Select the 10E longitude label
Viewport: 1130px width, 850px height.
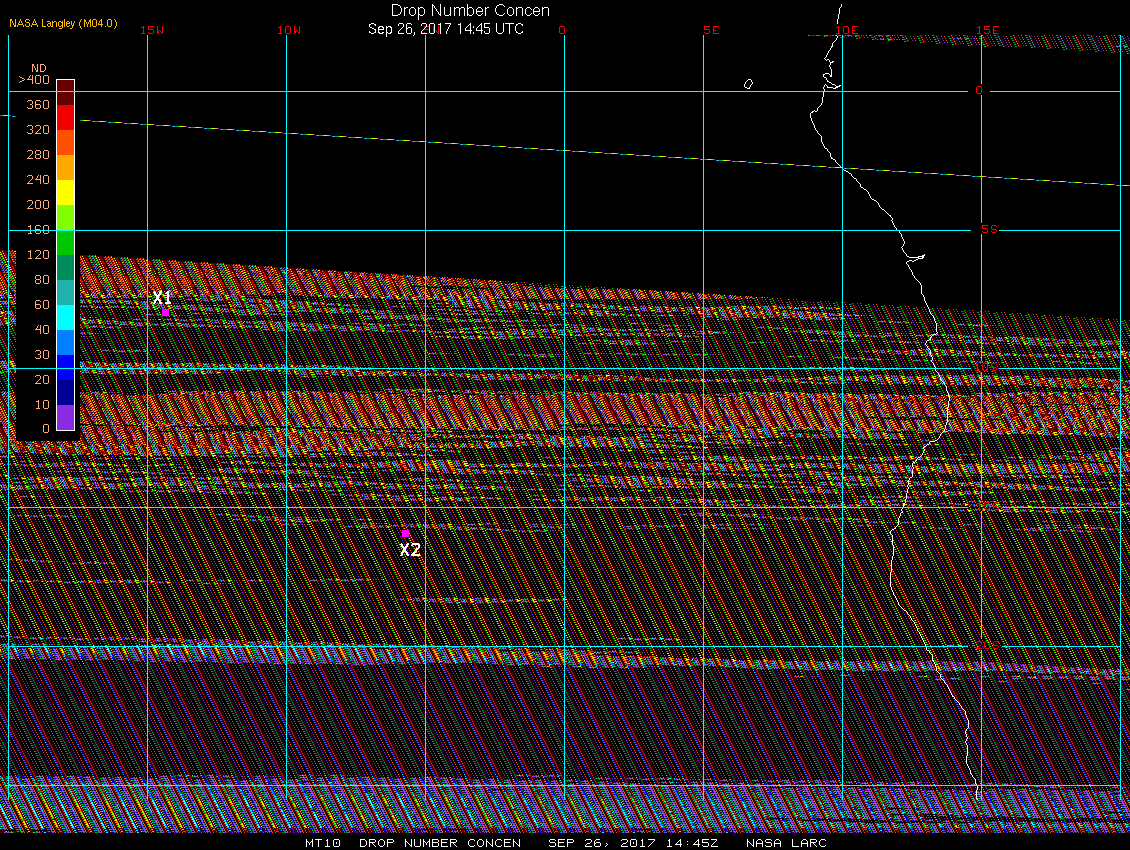pos(846,30)
